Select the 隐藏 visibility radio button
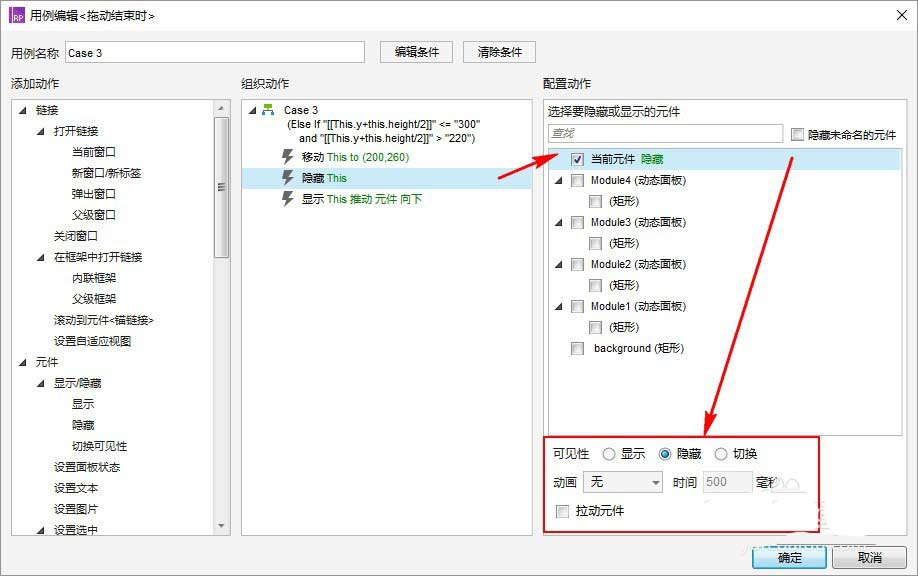 [664, 454]
